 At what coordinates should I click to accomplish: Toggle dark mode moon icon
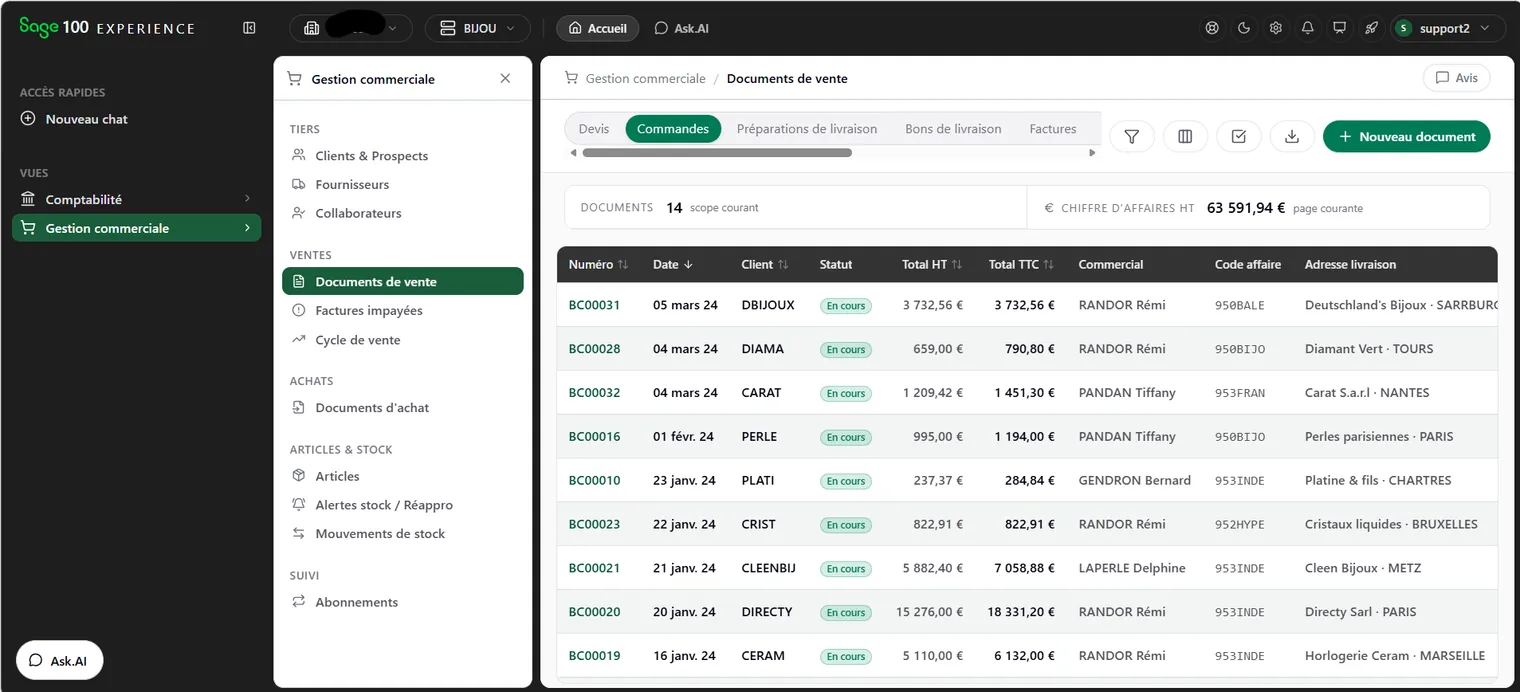[x=1244, y=28]
